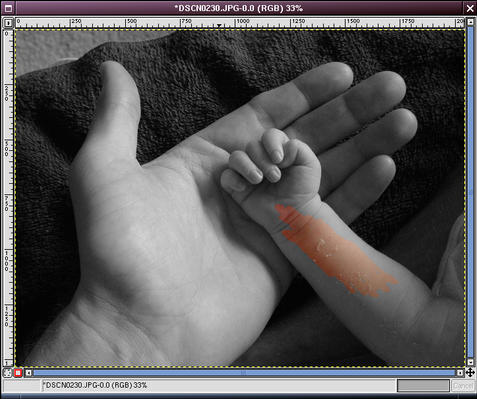477x399 pixels.
Task: Click the blue horizontal scrollbar thumb
Action: pos(244,373)
